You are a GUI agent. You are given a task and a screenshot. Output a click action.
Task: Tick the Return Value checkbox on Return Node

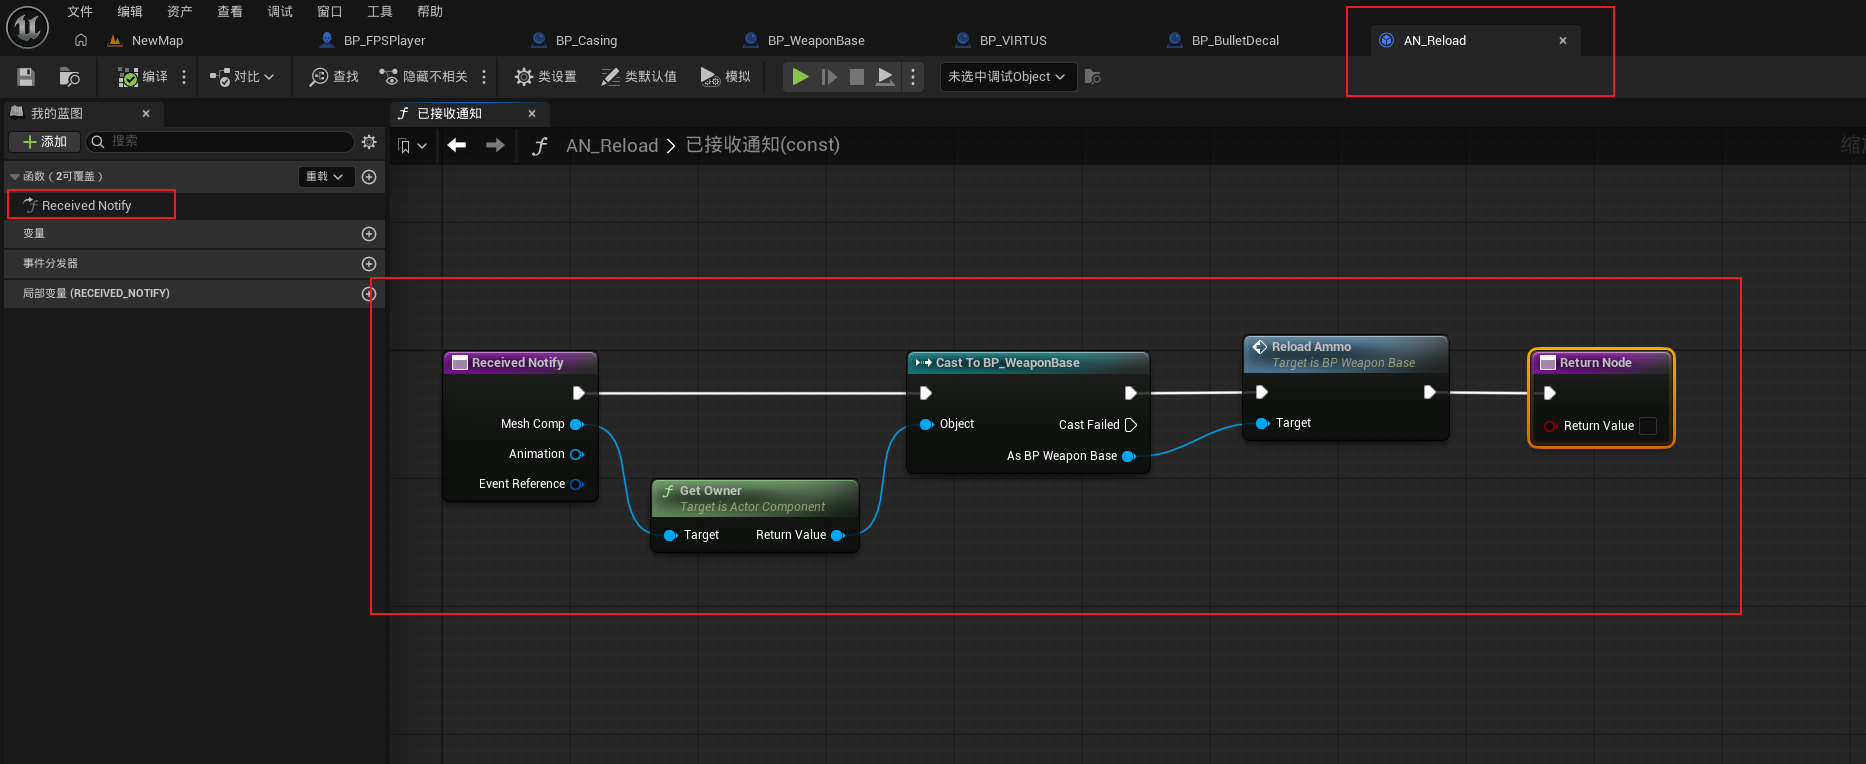click(1648, 426)
